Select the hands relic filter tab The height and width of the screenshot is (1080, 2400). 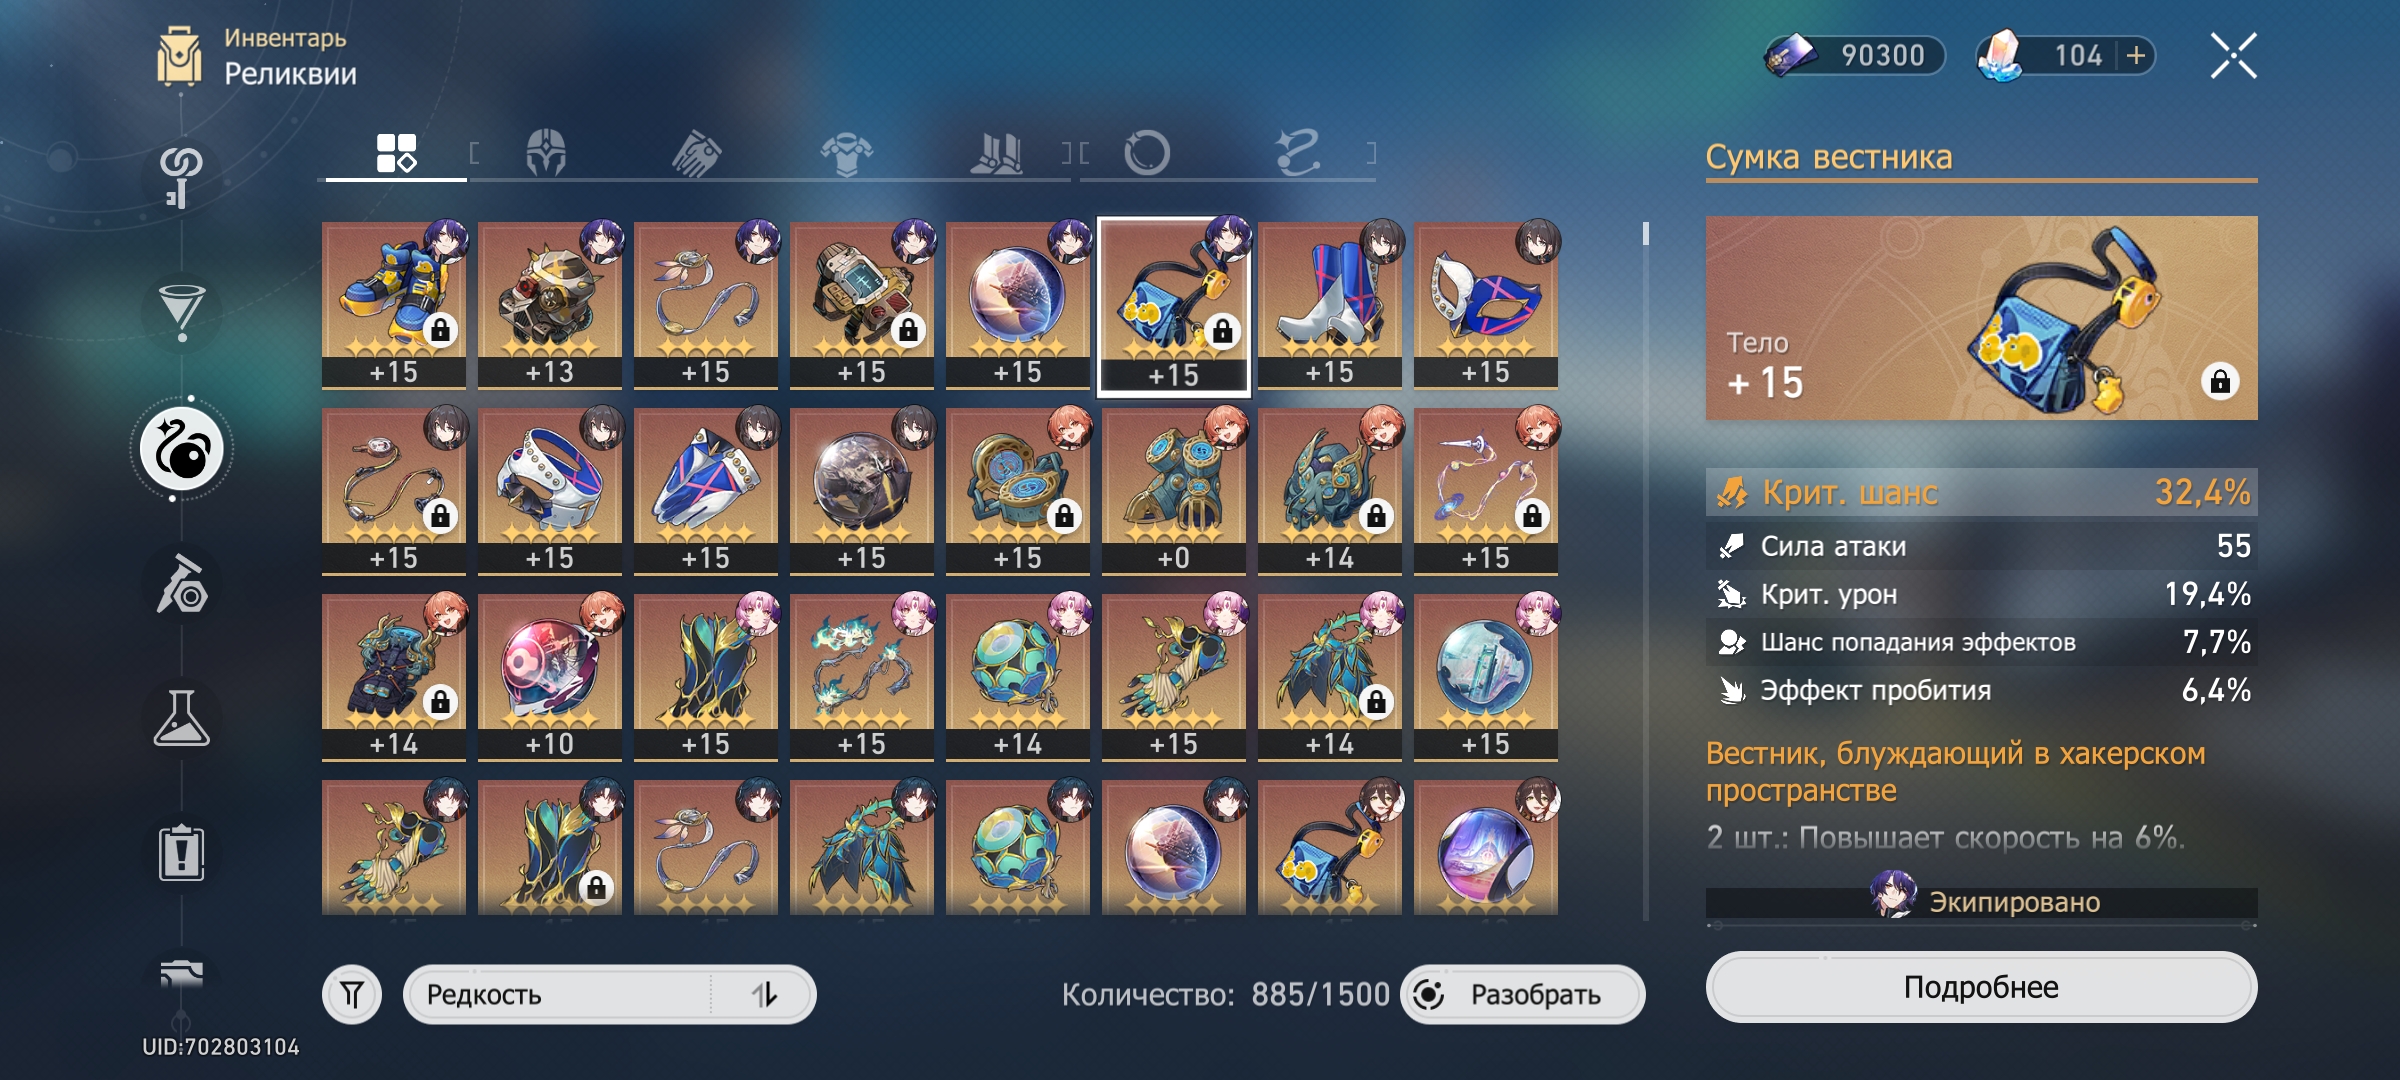click(x=696, y=154)
